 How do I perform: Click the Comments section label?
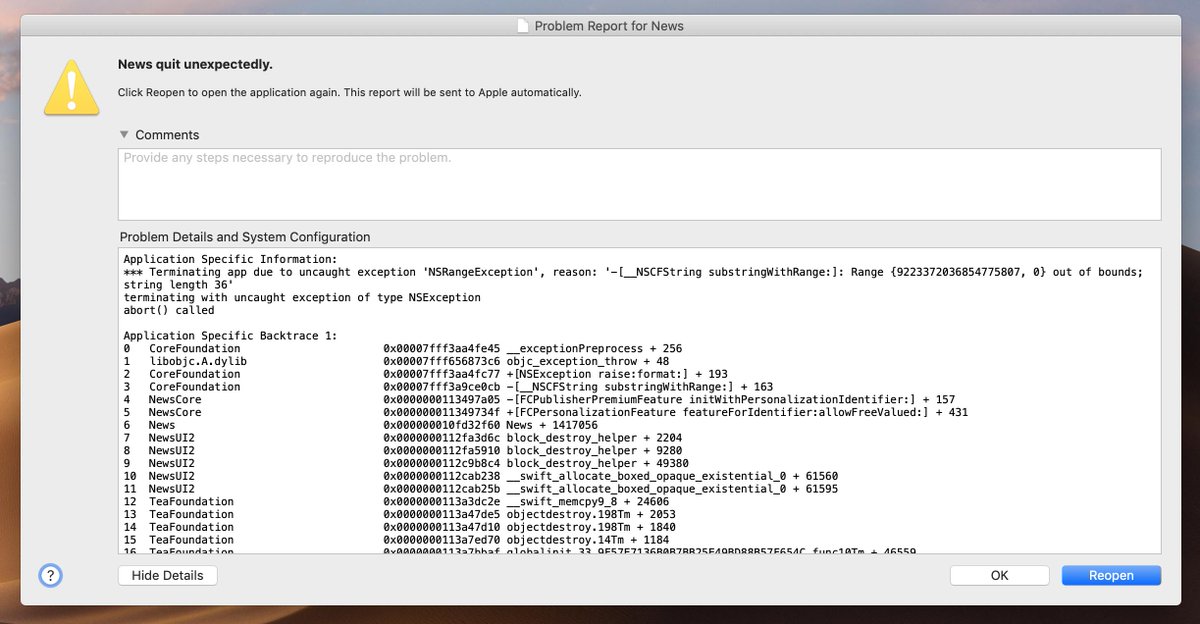click(167, 135)
